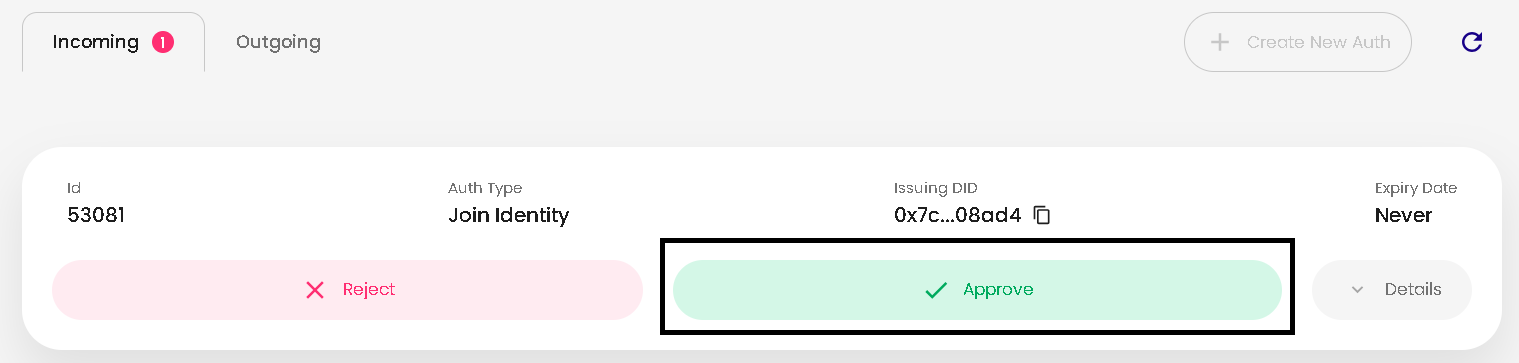Reject authorization 53081
The image size is (1519, 363).
click(347, 290)
